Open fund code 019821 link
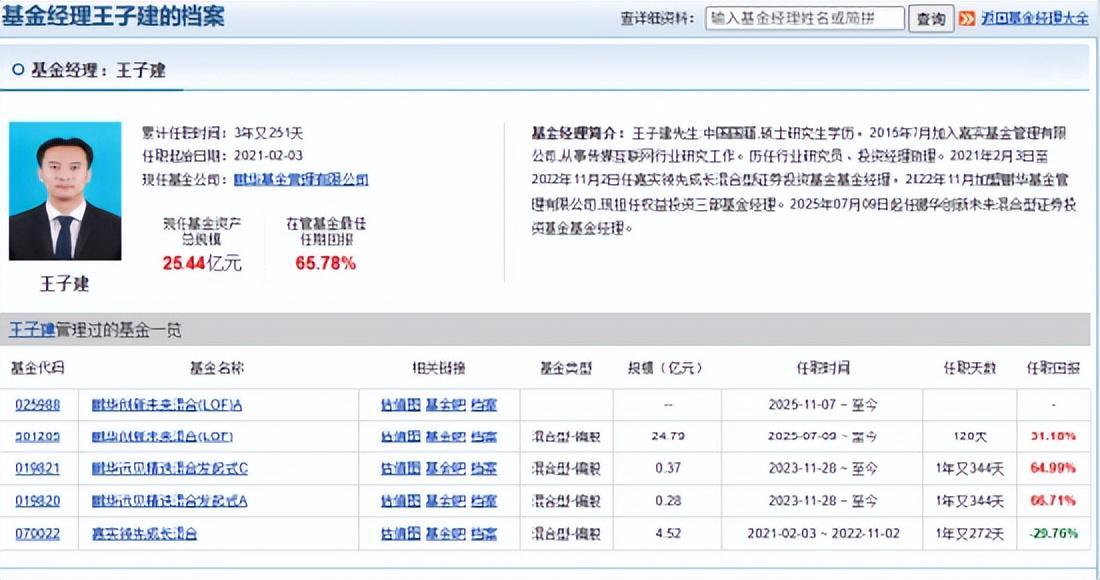This screenshot has height=580, width=1100. pyautogui.click(x=37, y=469)
